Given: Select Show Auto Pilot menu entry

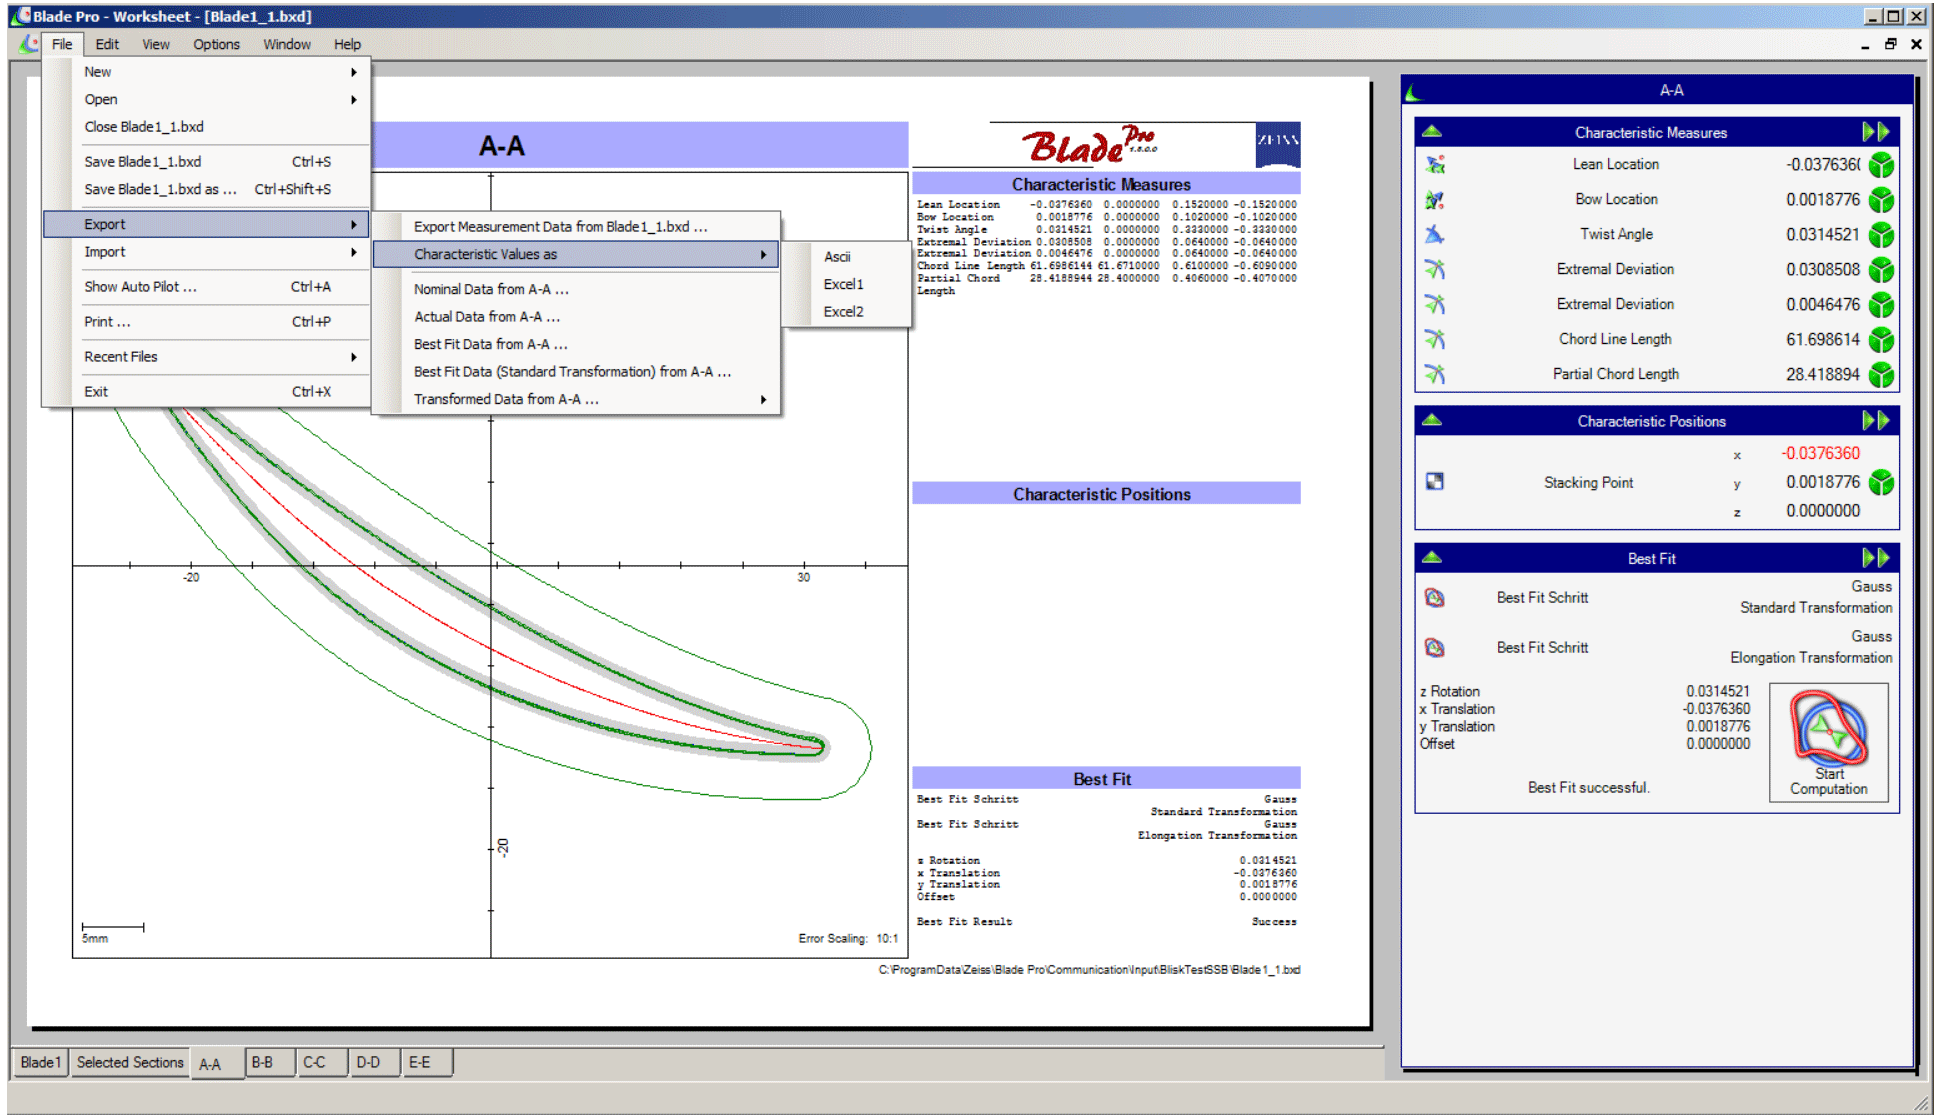Looking at the screenshot, I should pos(206,287).
